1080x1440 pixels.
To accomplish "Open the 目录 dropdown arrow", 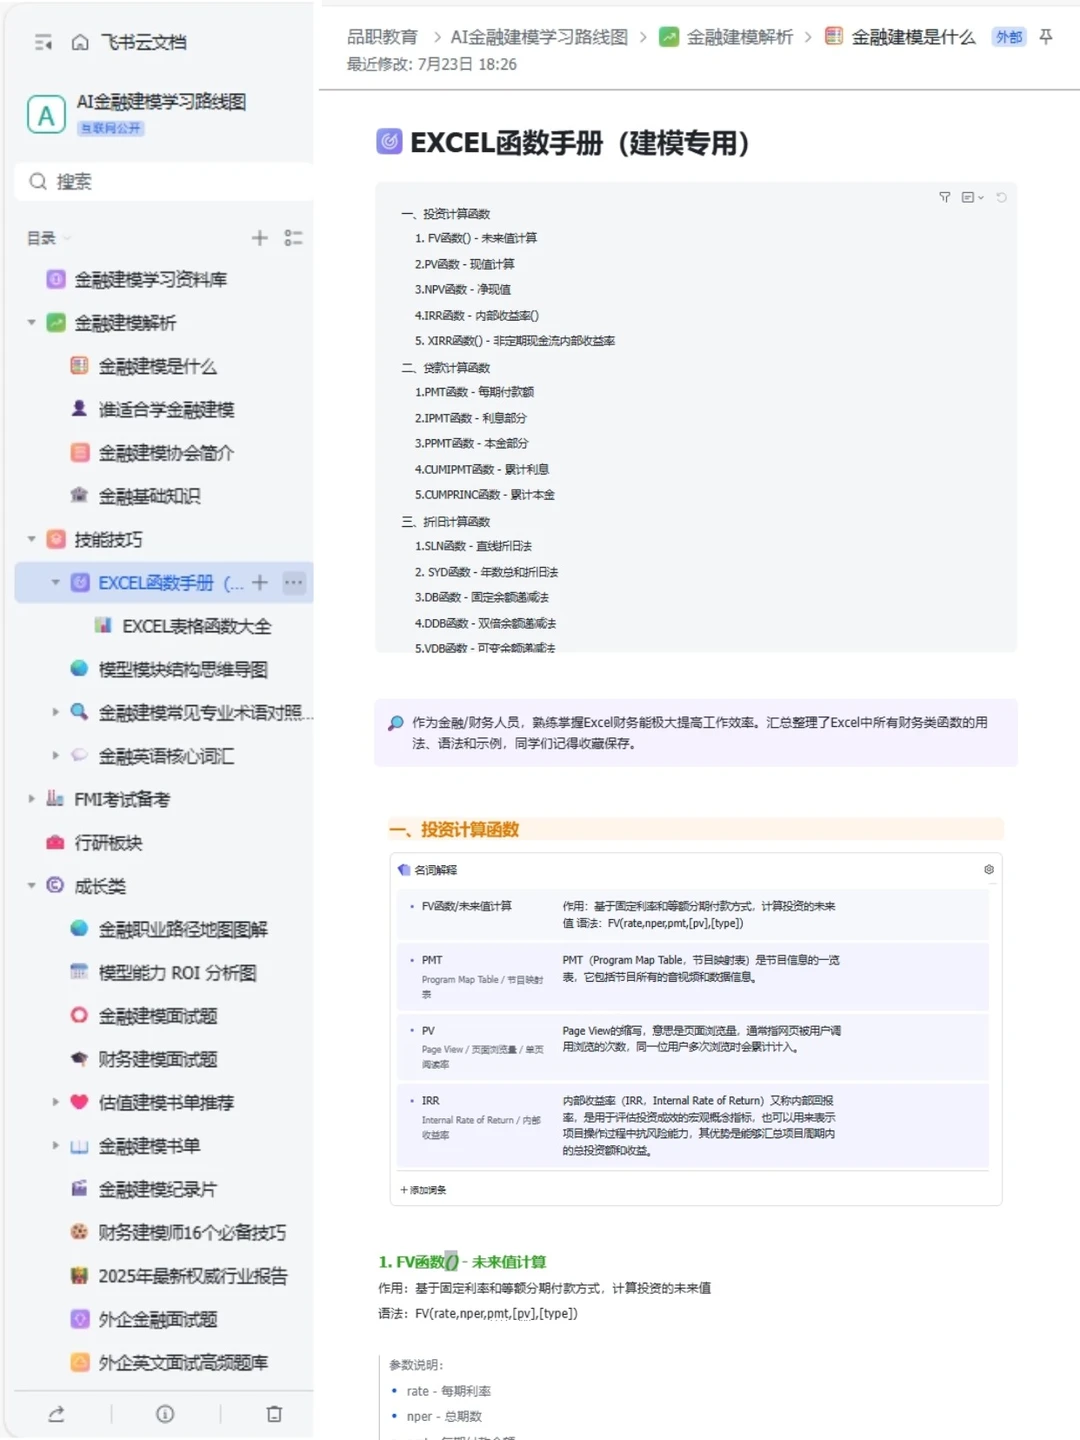I will click(x=67, y=238).
